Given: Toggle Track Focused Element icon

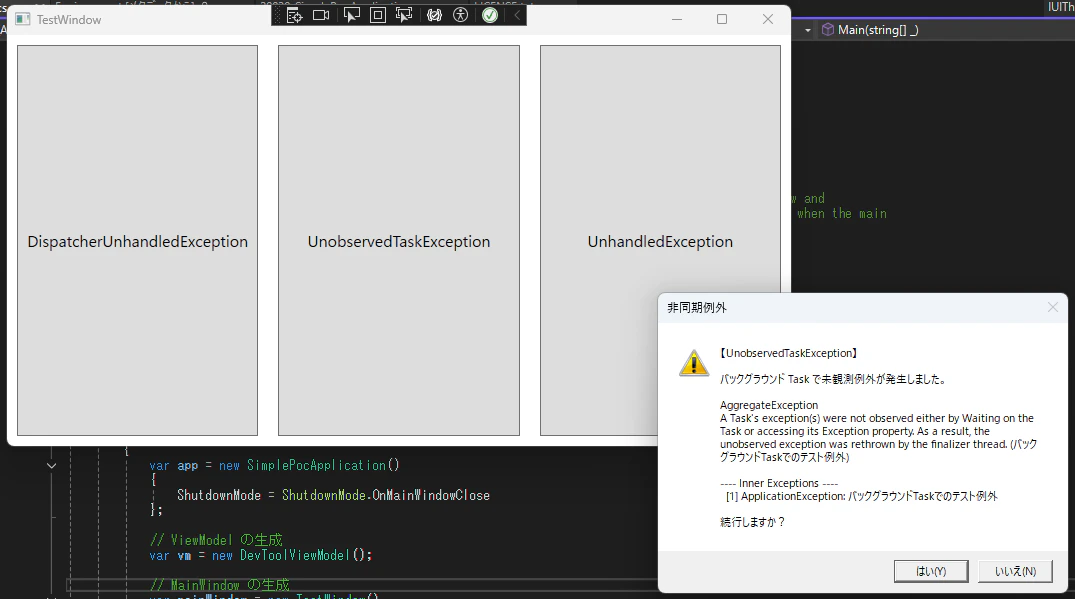Looking at the screenshot, I should 404,15.
